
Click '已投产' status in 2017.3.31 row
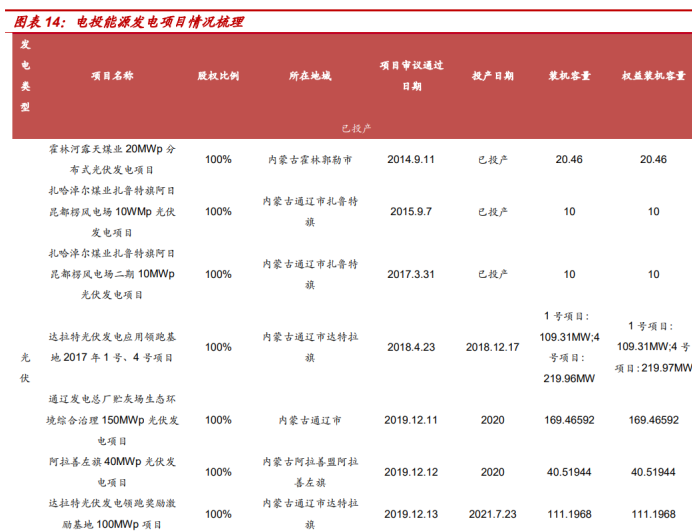pos(493,274)
